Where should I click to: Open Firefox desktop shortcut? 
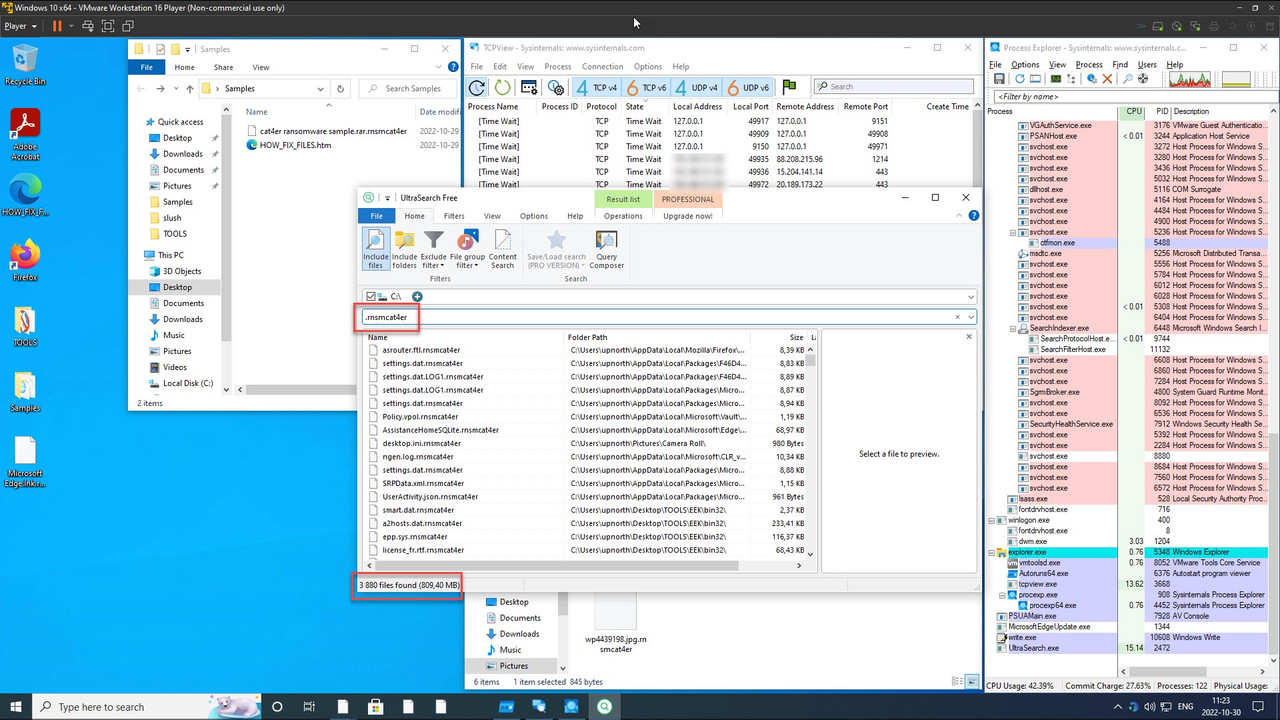[x=25, y=260]
